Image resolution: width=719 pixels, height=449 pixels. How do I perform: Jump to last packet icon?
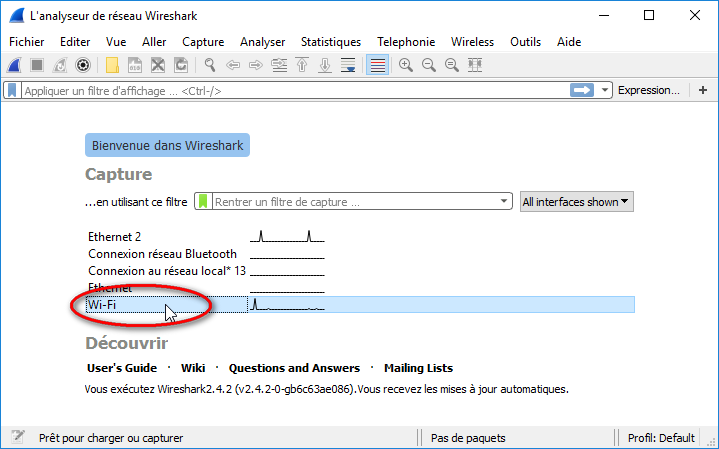[x=325, y=65]
